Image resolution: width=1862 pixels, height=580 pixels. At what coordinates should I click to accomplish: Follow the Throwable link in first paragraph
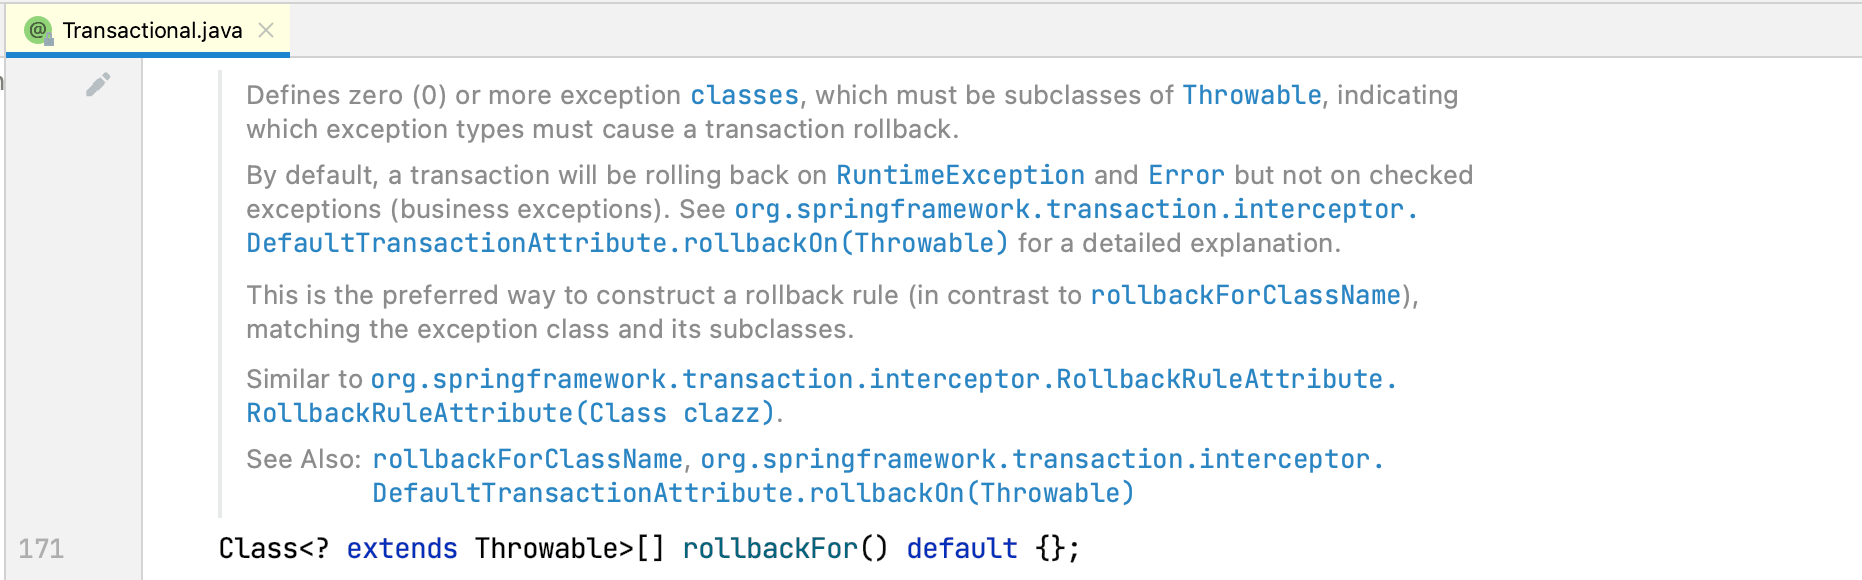[x=1252, y=95]
